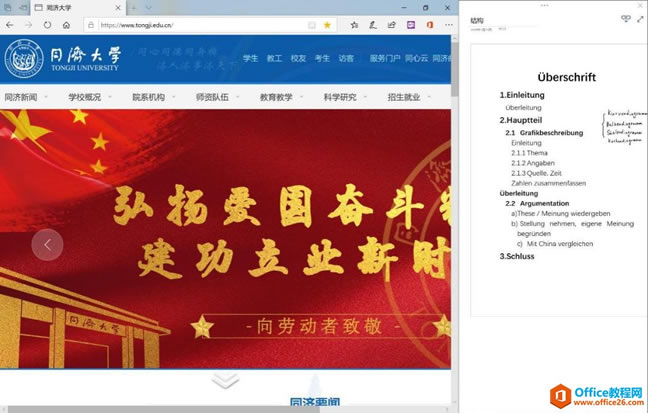Open the 院系机构 menu
Screen dimensions: 648x413
tap(149, 97)
